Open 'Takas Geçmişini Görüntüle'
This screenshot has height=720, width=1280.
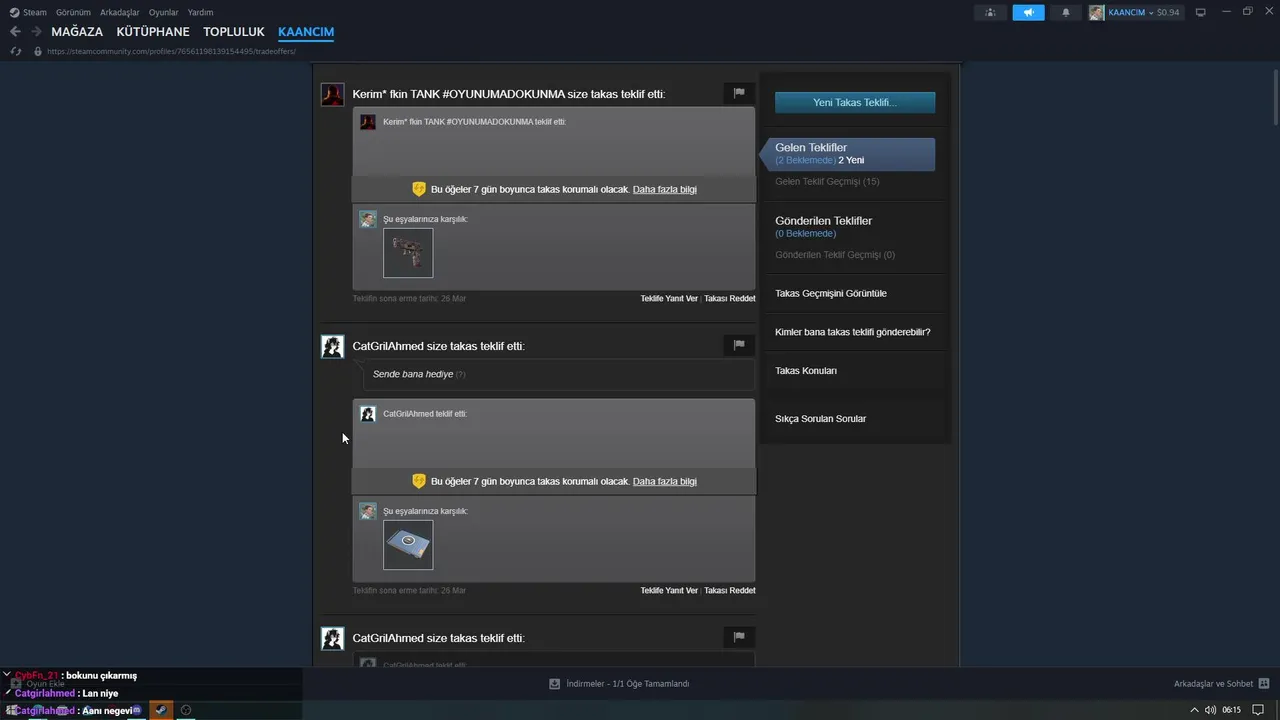click(831, 293)
